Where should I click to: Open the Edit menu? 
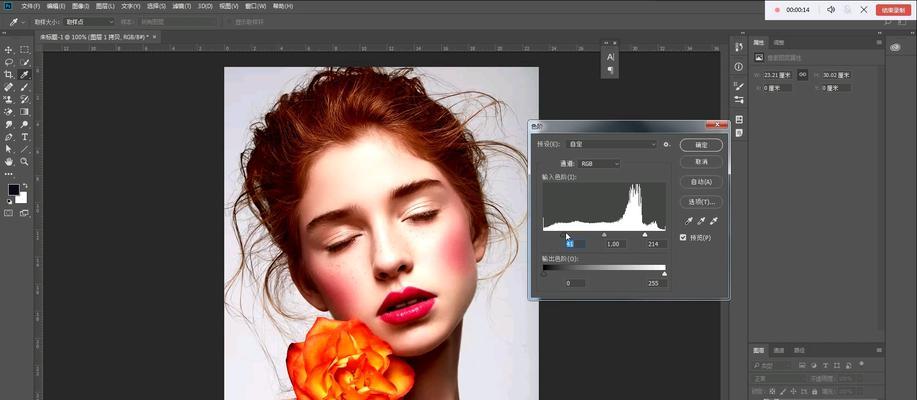point(56,6)
